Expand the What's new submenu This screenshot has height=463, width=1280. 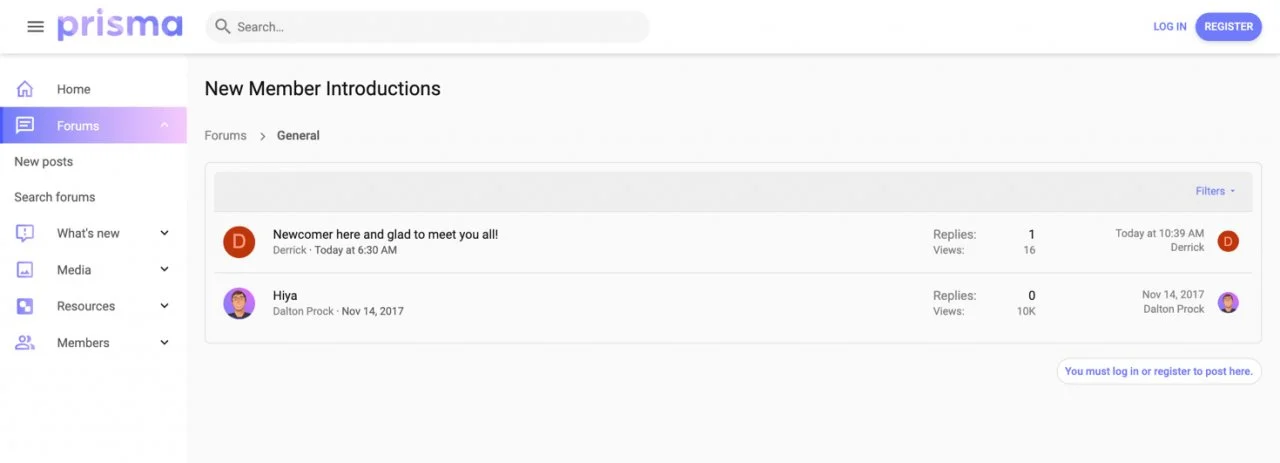coord(165,233)
